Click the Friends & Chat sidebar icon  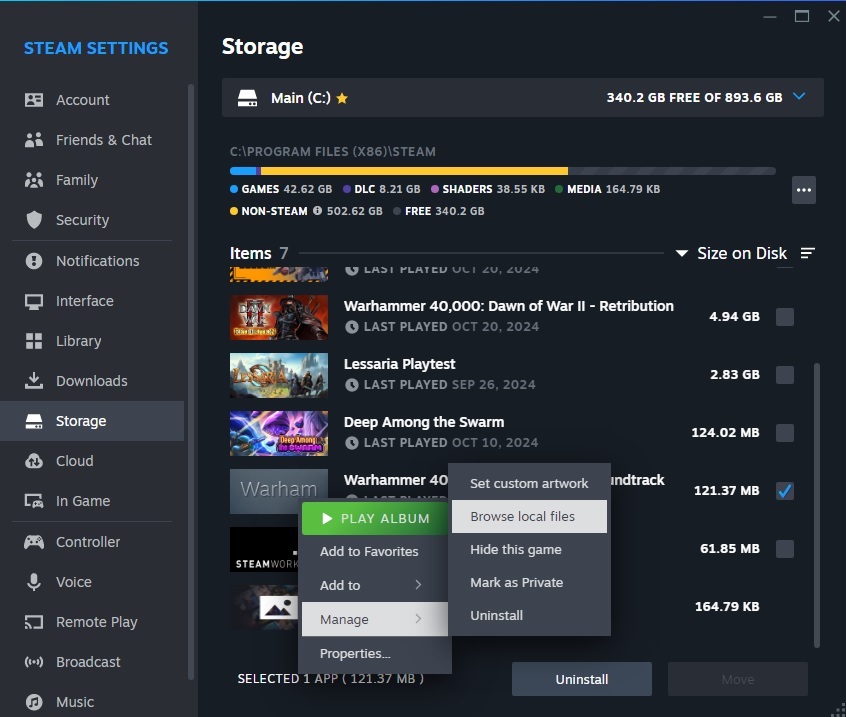(34, 140)
